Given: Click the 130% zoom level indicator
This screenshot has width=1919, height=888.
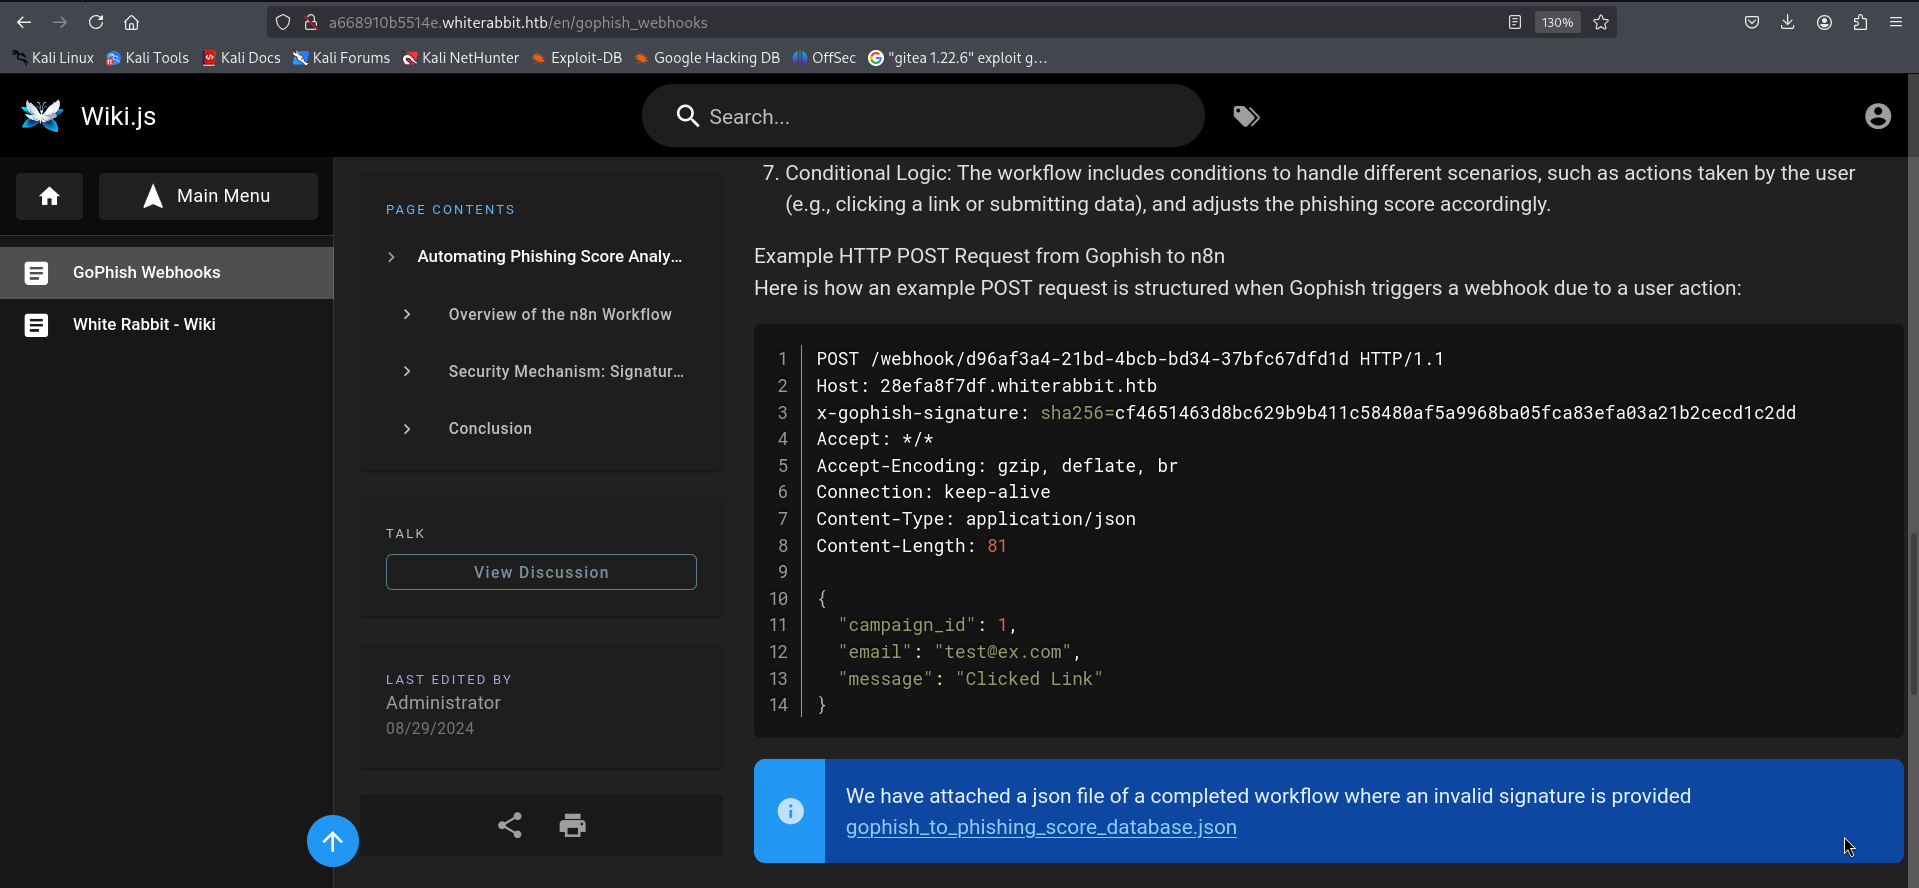Looking at the screenshot, I should coord(1557,22).
